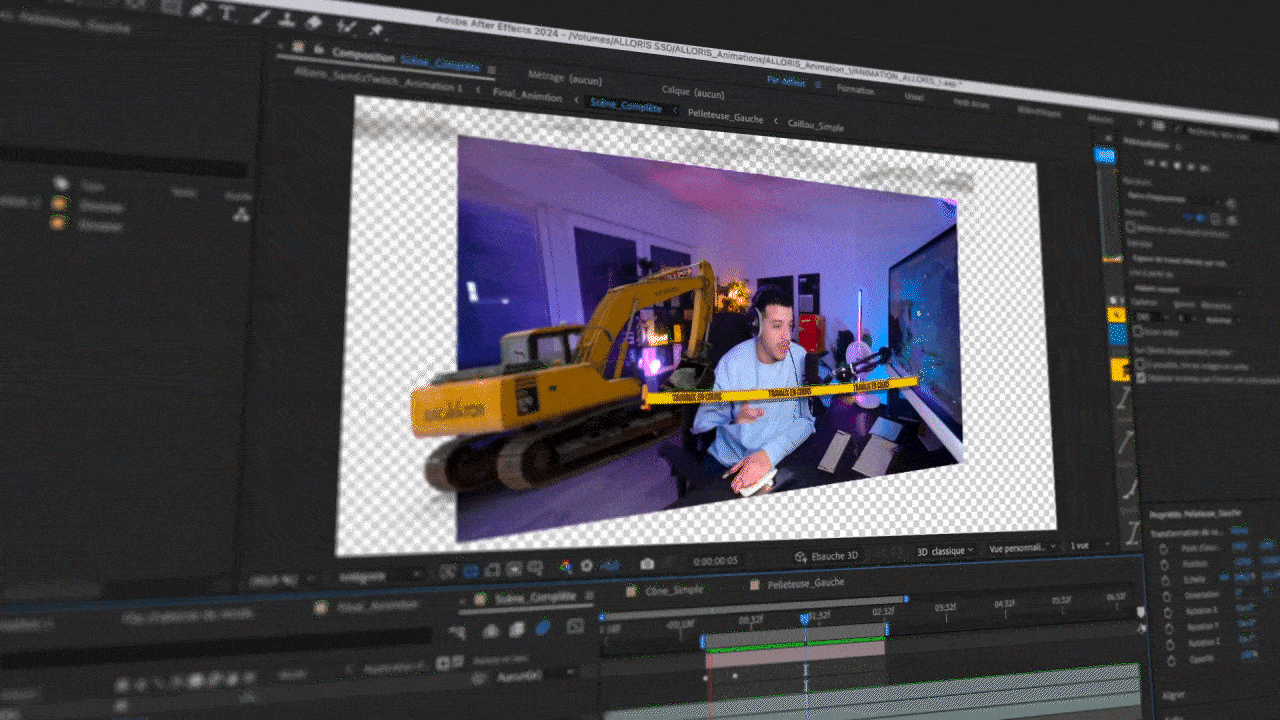
Task: Click the blue current-time indicator in timeline
Action: click(804, 619)
